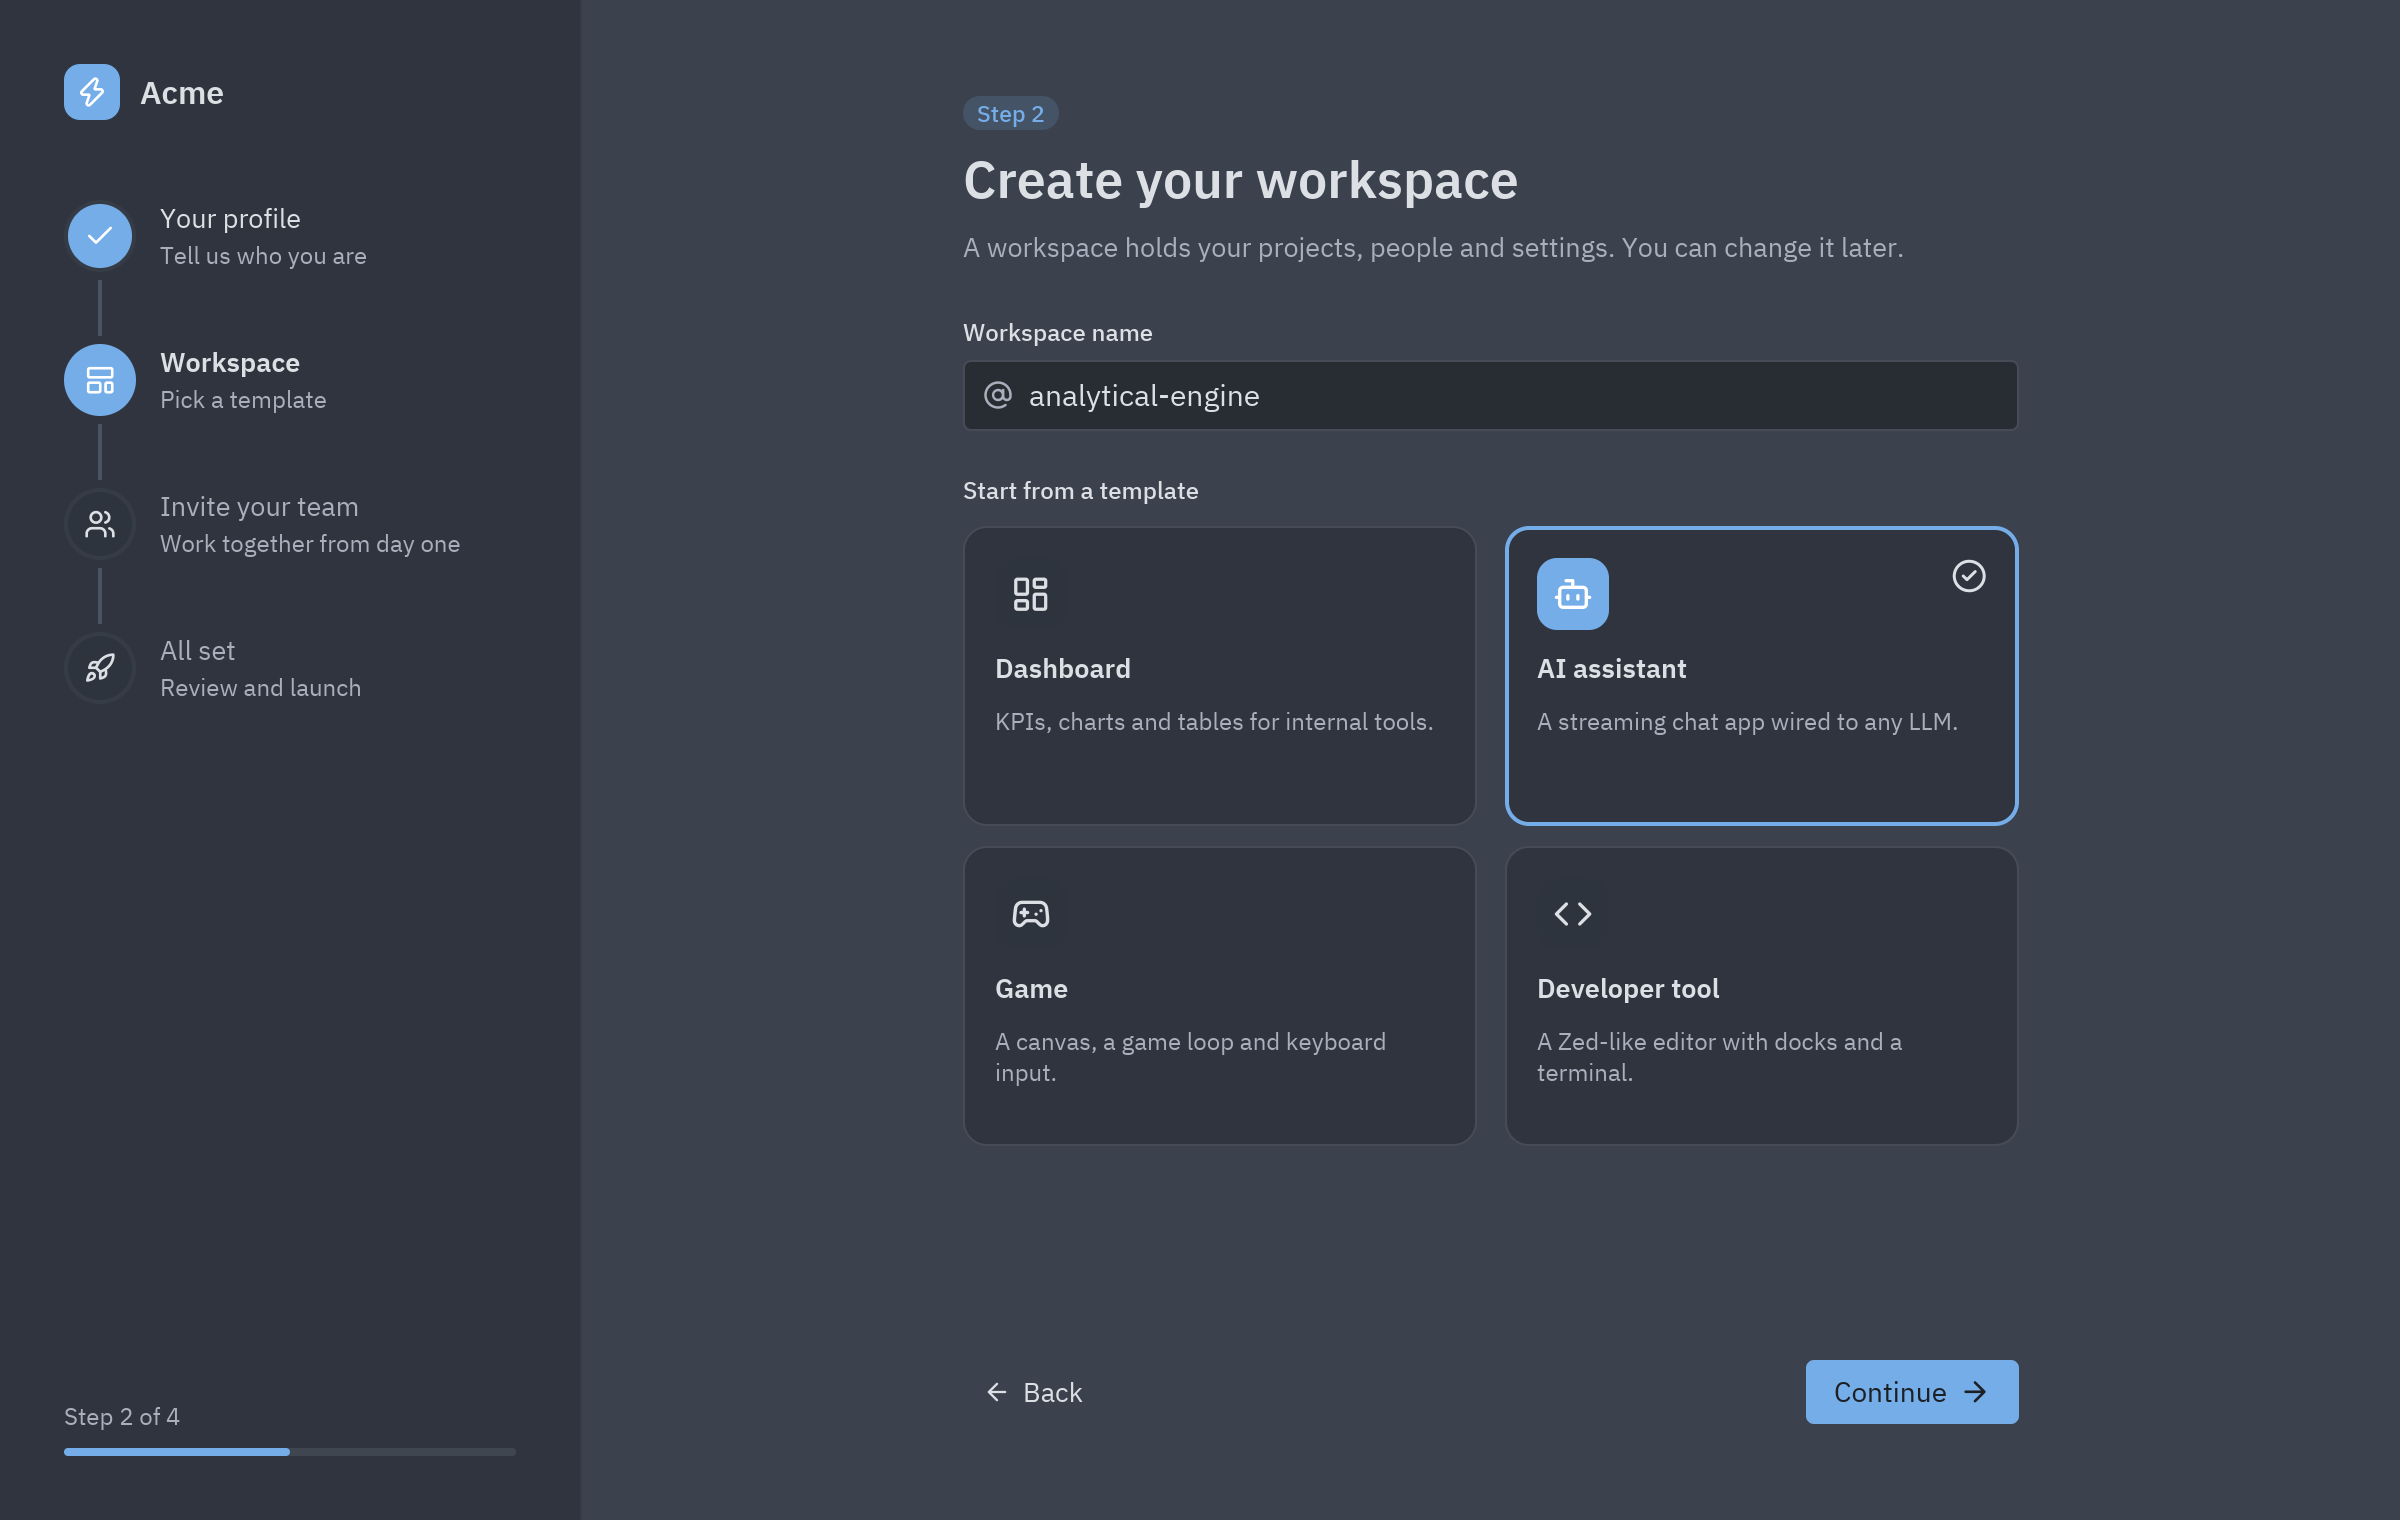Click the 'Start from a template' label
Viewport: 2400px width, 1520px height.
click(1081, 491)
